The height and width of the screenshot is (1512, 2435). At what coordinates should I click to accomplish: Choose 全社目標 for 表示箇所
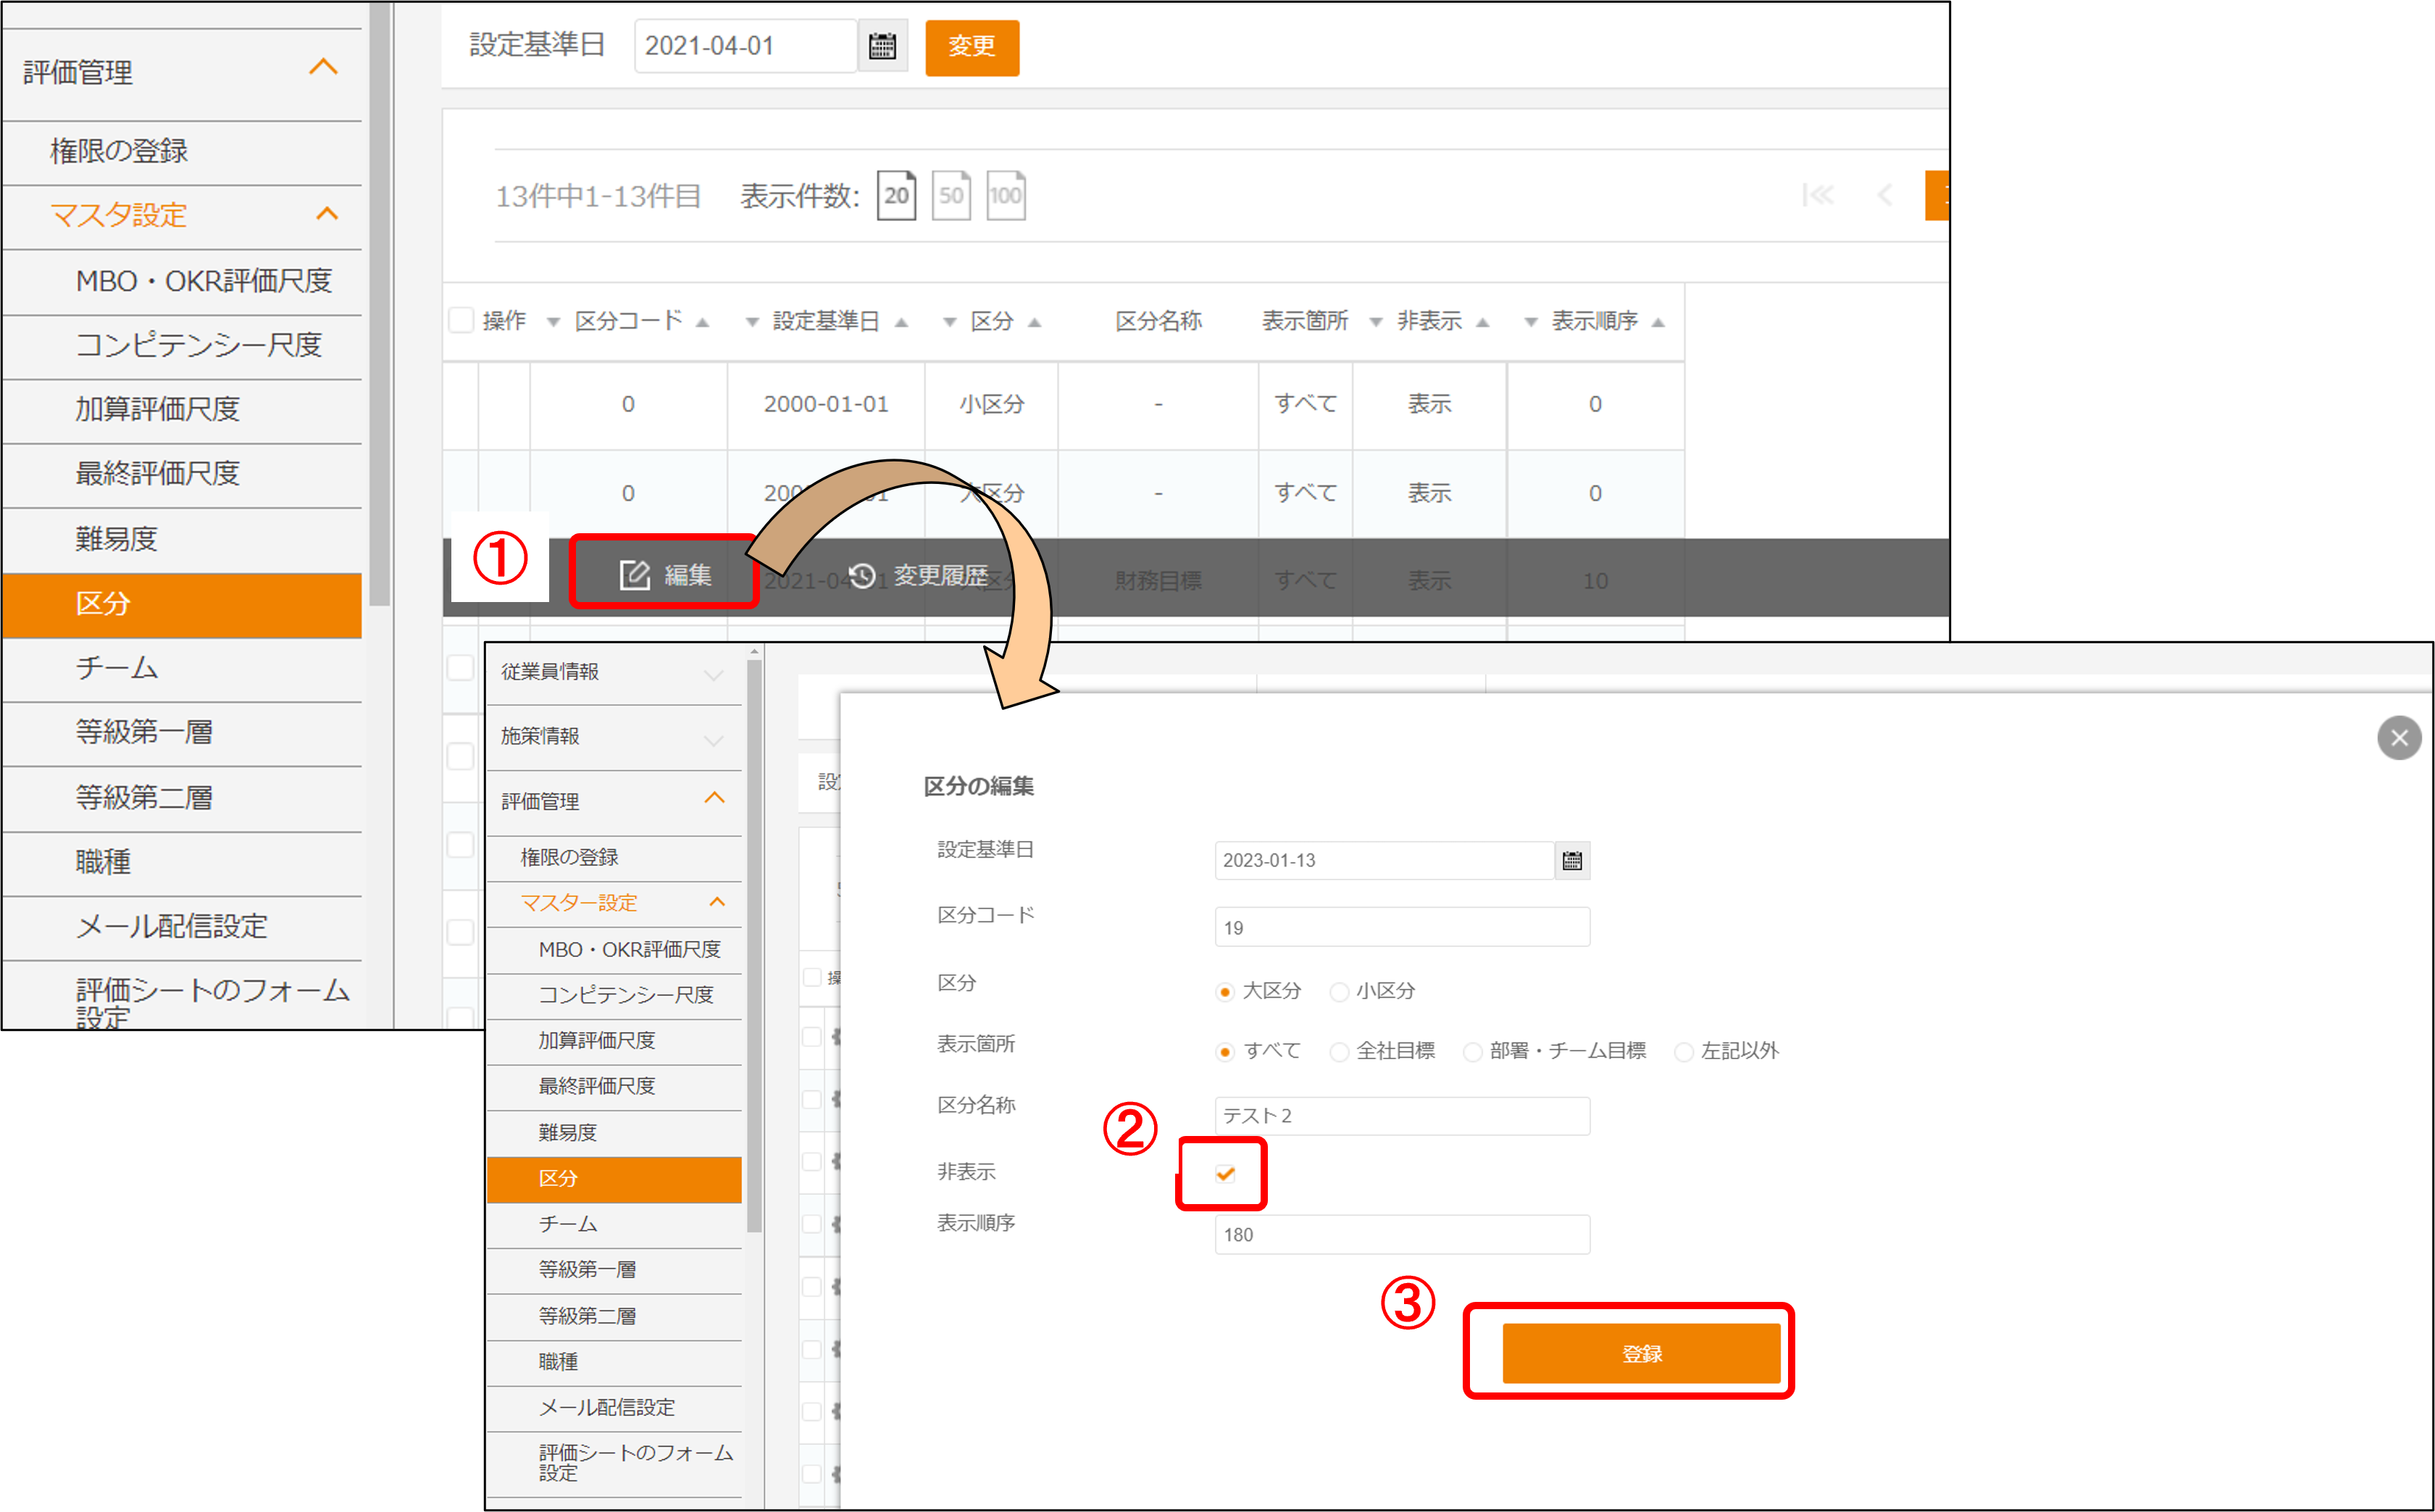[1339, 1051]
